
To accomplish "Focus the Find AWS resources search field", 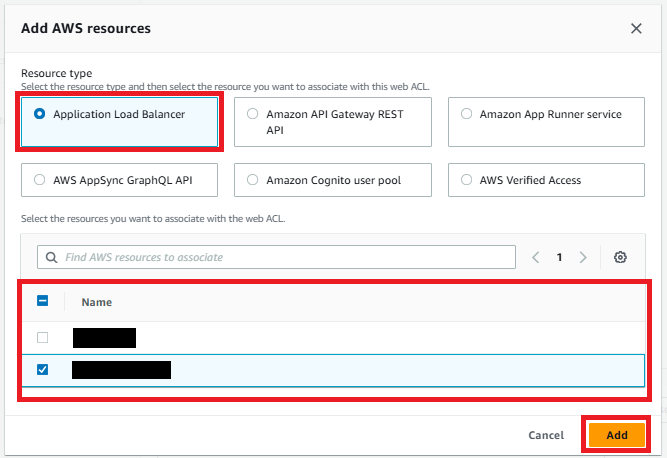I will 276,257.
